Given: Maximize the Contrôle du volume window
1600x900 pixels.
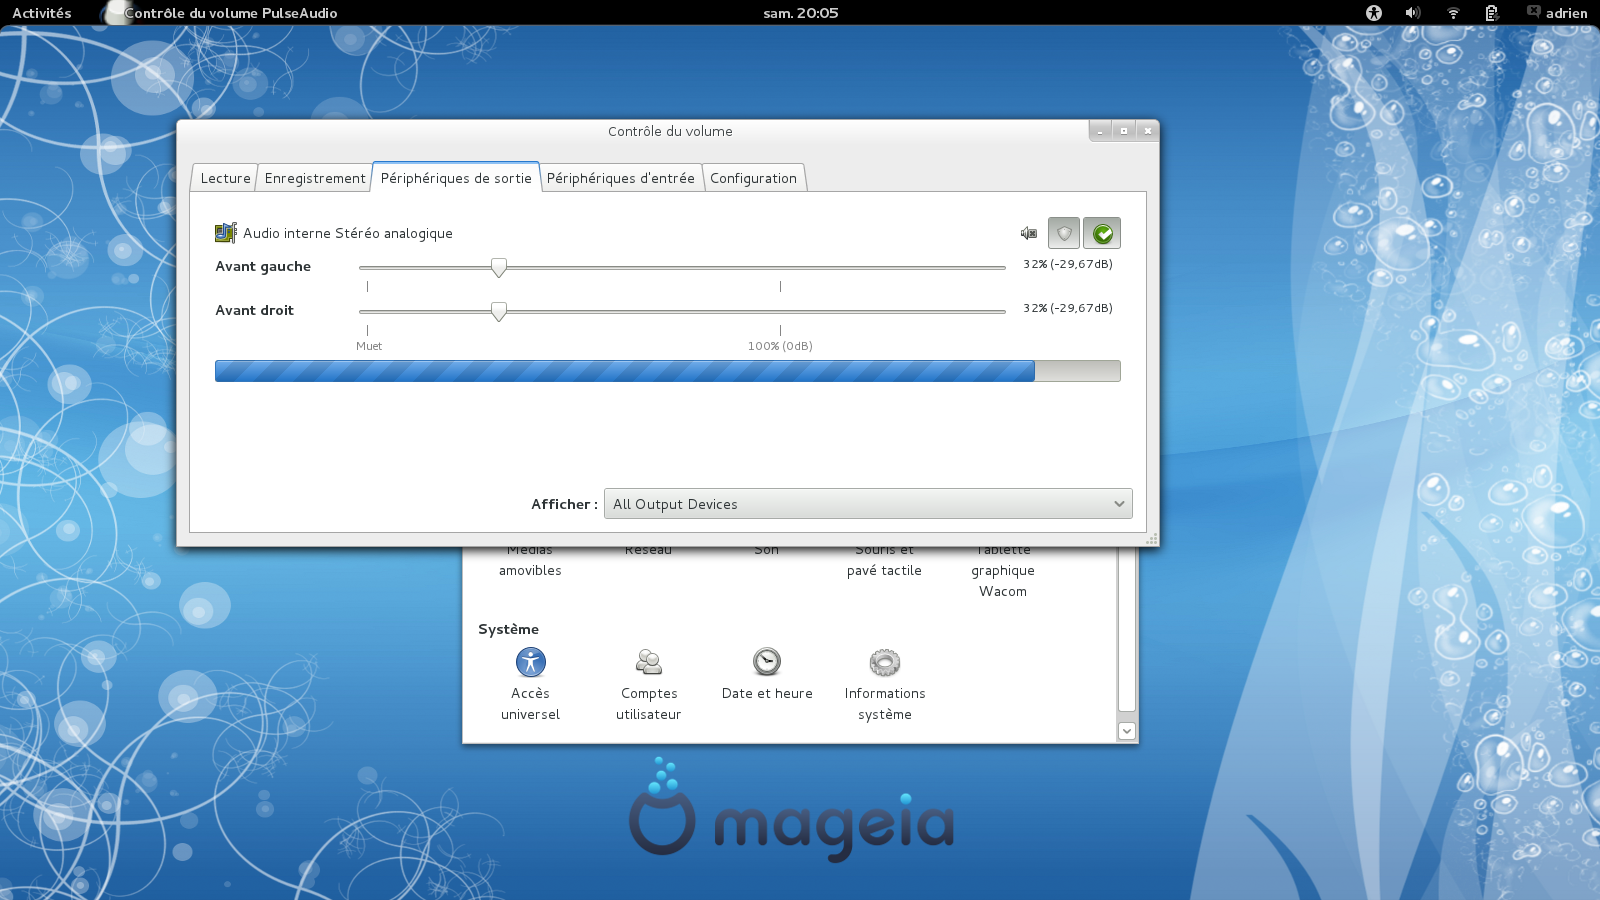Looking at the screenshot, I should tap(1124, 131).
